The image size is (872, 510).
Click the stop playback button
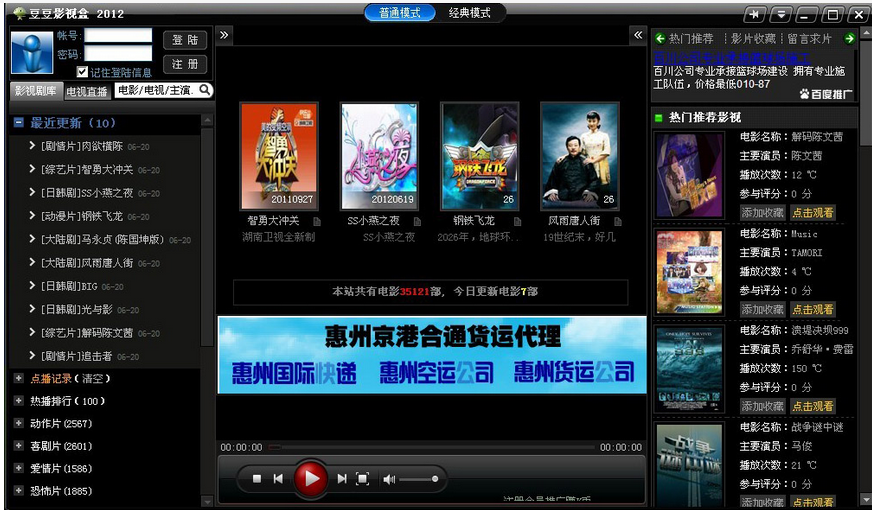coord(257,479)
